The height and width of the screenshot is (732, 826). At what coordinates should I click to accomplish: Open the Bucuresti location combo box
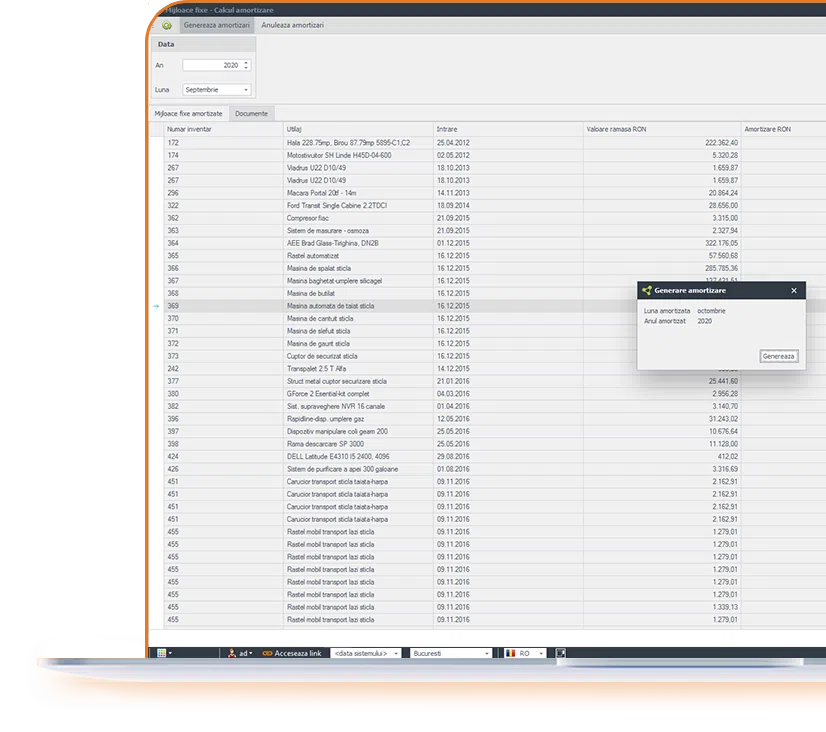pos(488,653)
